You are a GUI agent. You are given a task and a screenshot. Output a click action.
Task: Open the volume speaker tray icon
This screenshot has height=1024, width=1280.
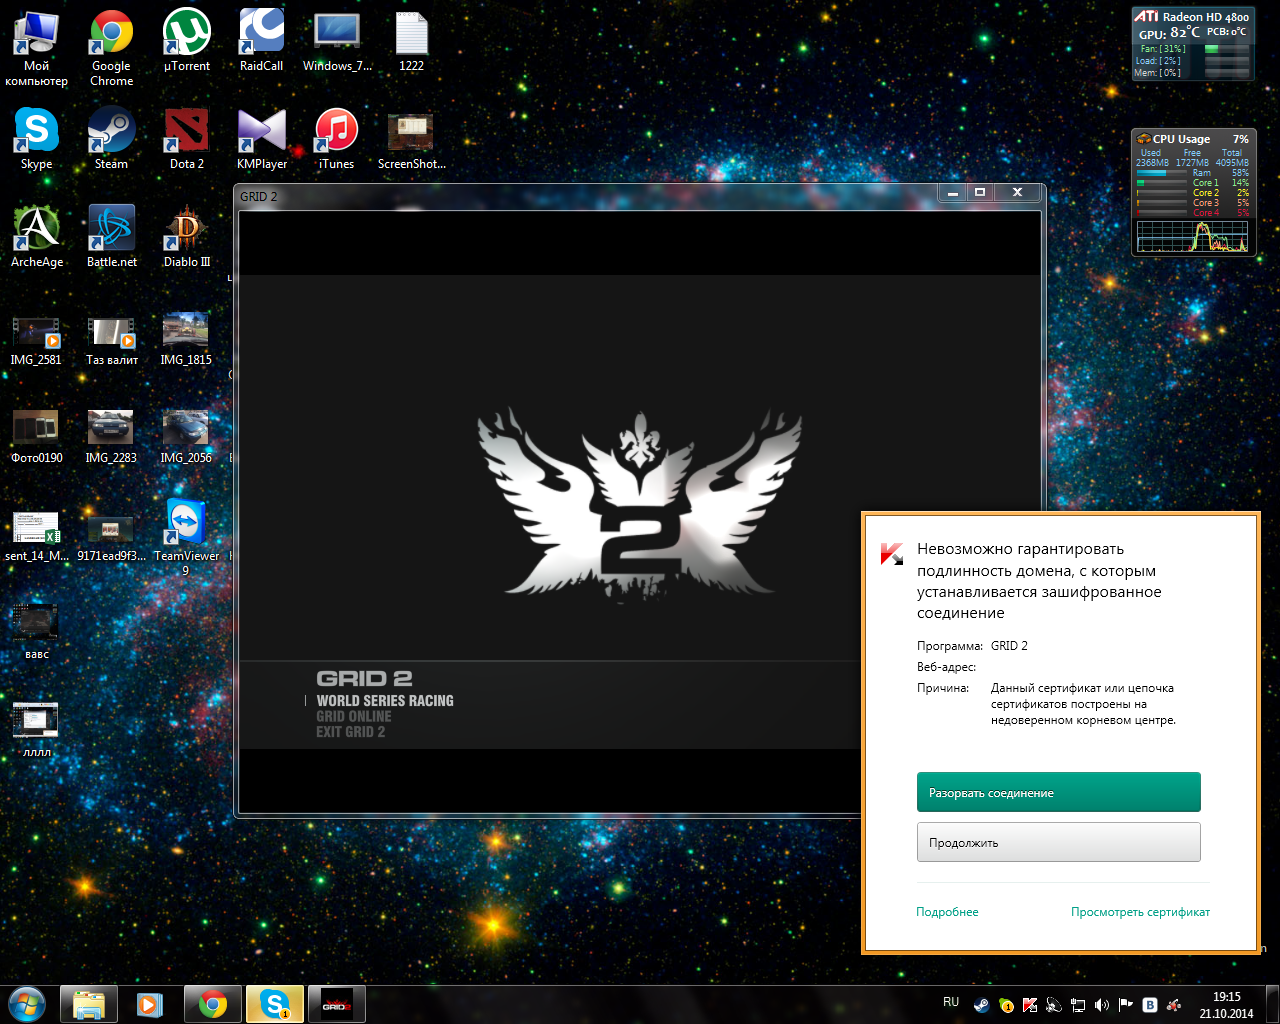click(1102, 1005)
